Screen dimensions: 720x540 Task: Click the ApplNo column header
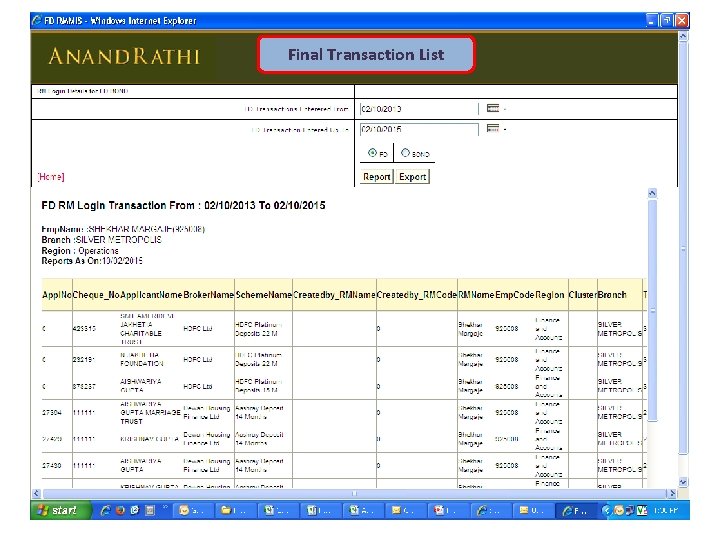(x=57, y=295)
